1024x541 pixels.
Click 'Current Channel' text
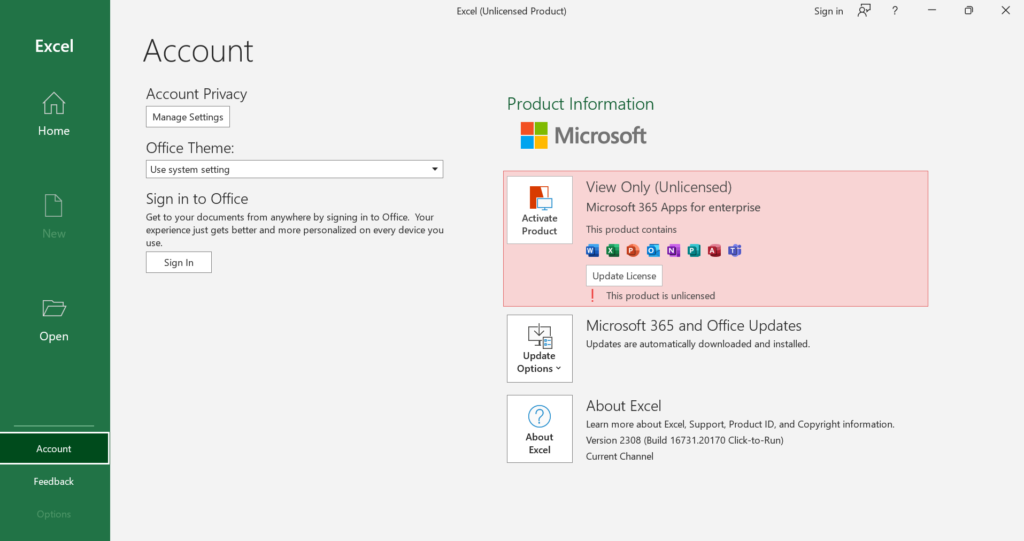pos(619,456)
